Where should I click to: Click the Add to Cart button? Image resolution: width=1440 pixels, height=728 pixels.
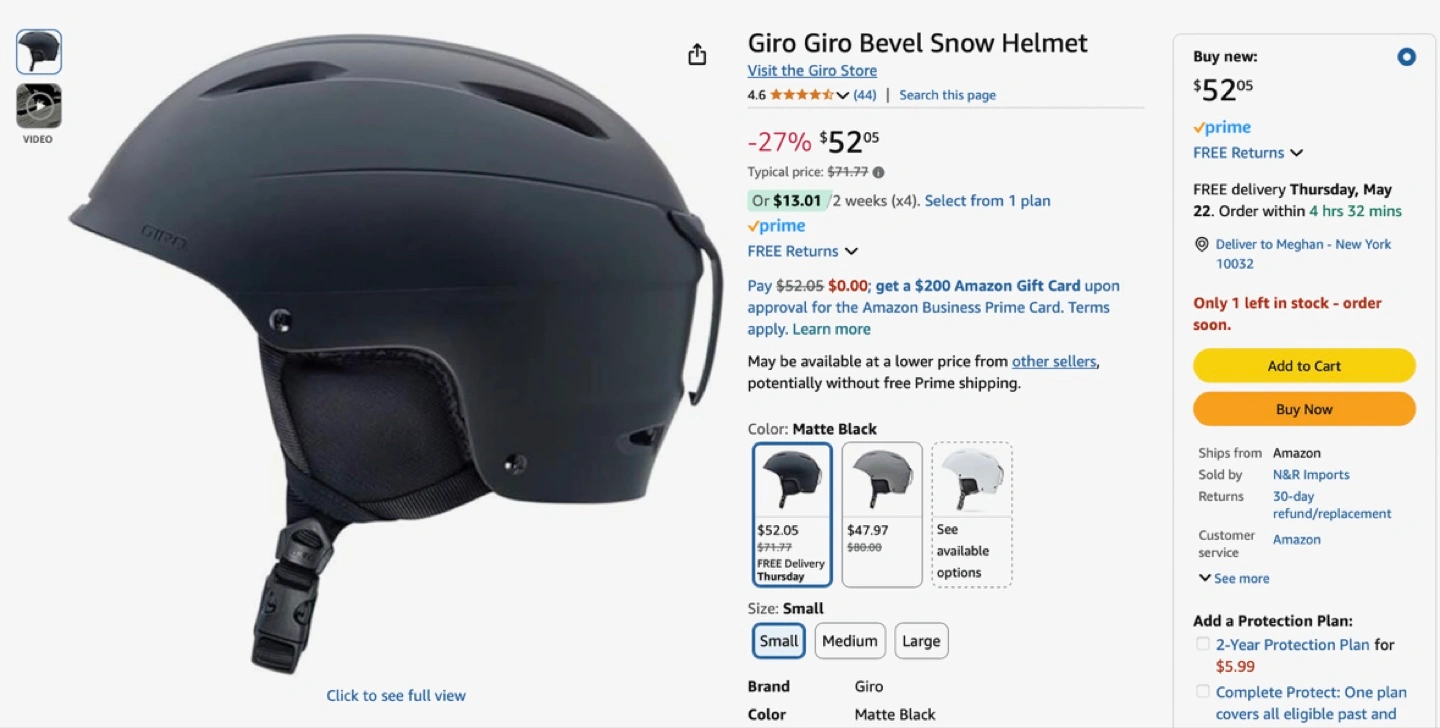click(x=1304, y=366)
